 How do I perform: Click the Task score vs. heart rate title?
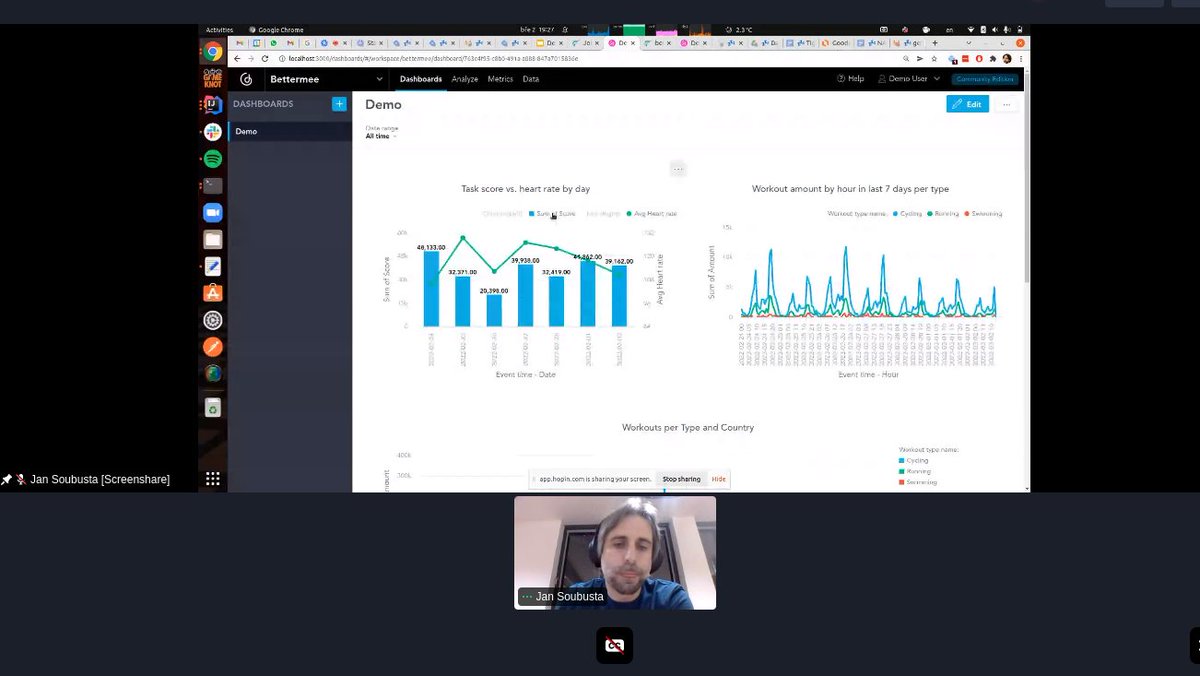pyautogui.click(x=525, y=188)
